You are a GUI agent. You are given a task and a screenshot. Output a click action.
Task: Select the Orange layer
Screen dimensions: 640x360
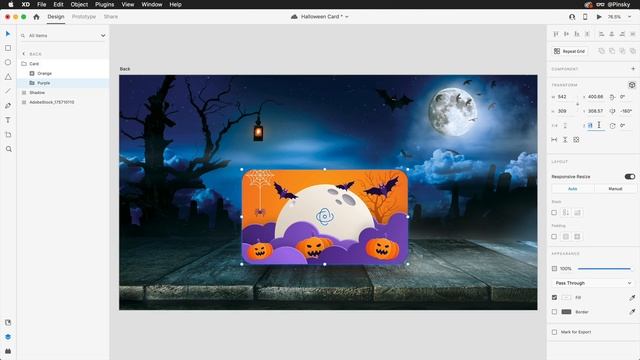tap(63, 73)
